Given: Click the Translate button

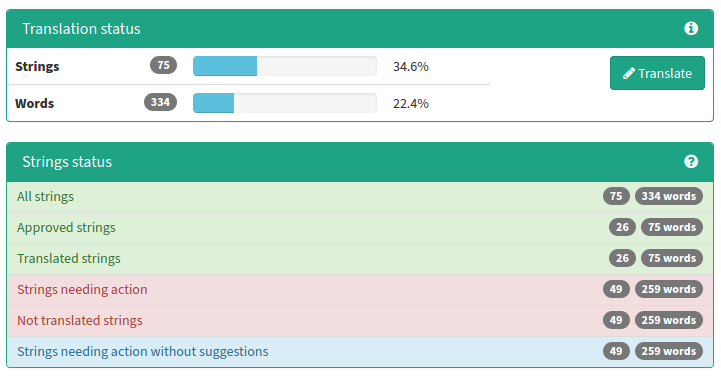Looking at the screenshot, I should coord(657,73).
